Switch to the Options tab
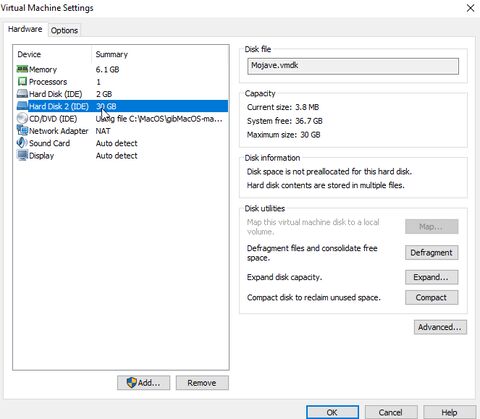The width and height of the screenshot is (480, 419). click(64, 30)
